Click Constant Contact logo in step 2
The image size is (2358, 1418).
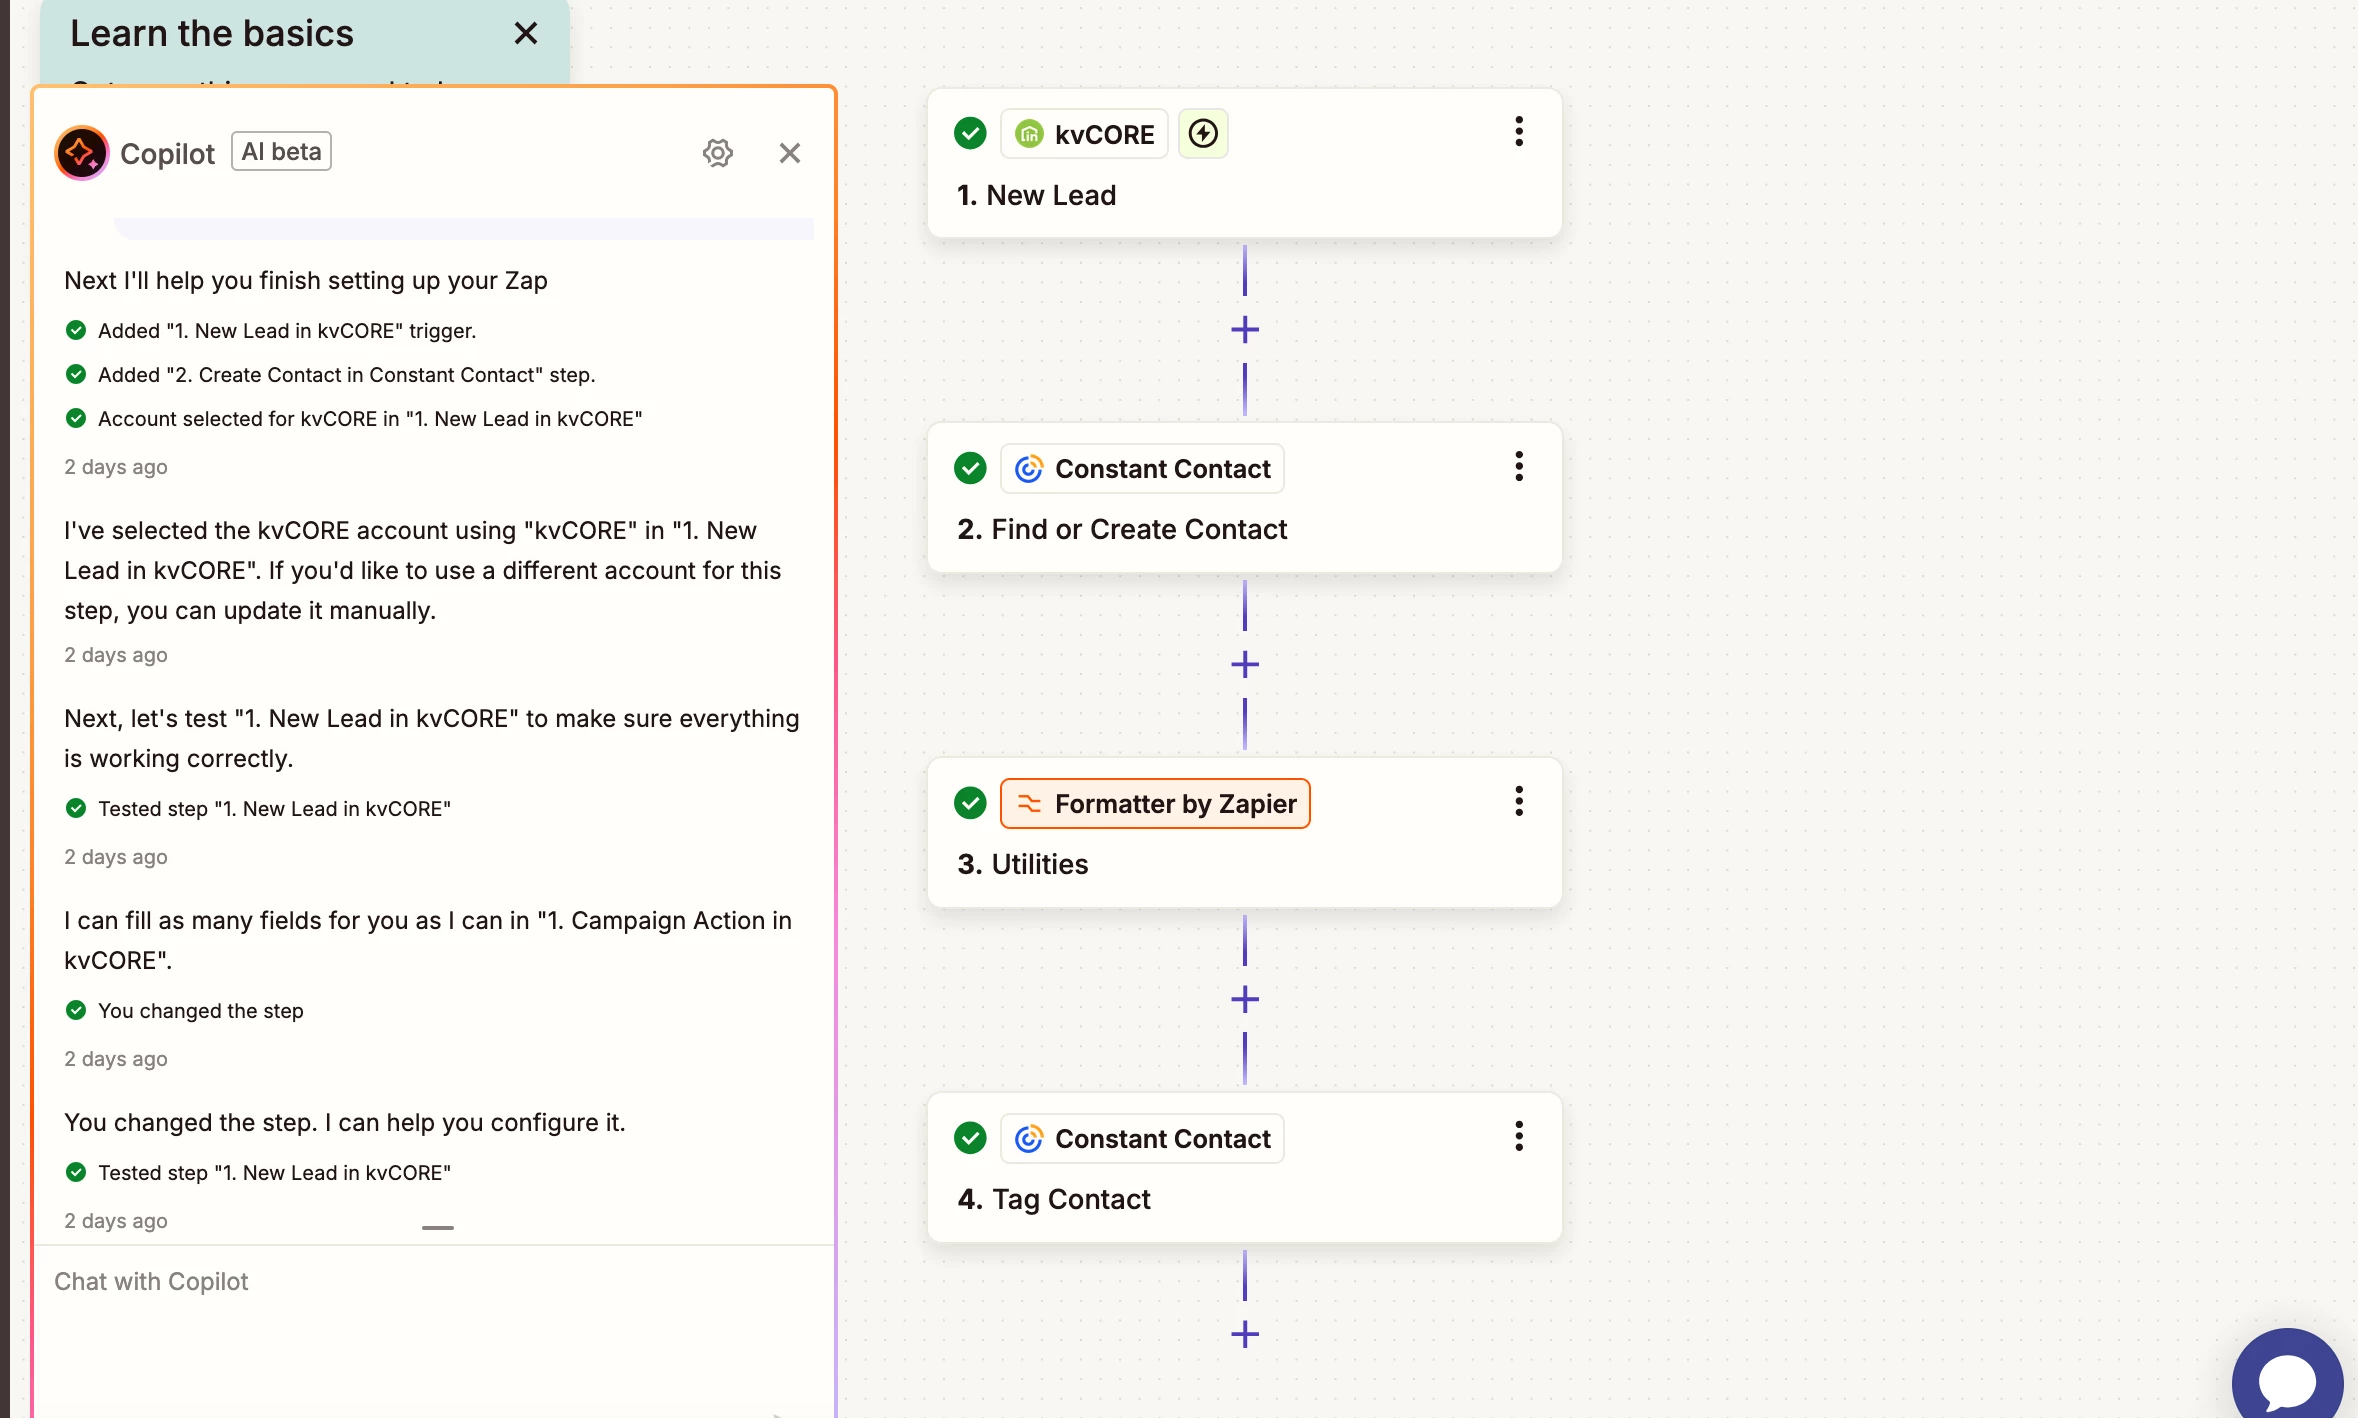[x=1029, y=469]
